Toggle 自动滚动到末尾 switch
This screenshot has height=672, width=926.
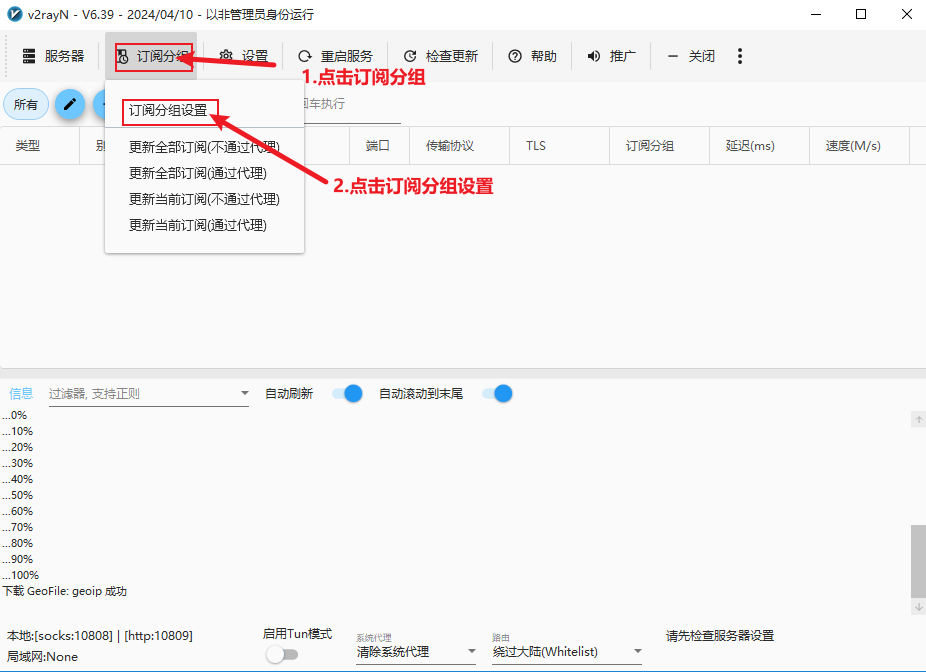pos(497,393)
